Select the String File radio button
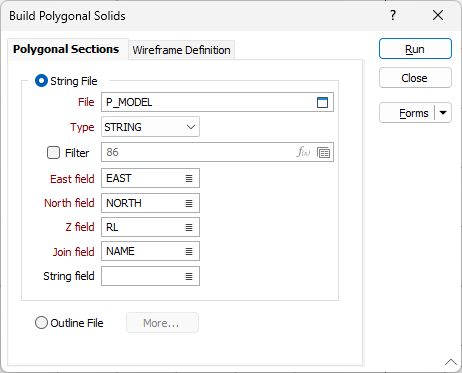The image size is (462, 373). coord(41,81)
